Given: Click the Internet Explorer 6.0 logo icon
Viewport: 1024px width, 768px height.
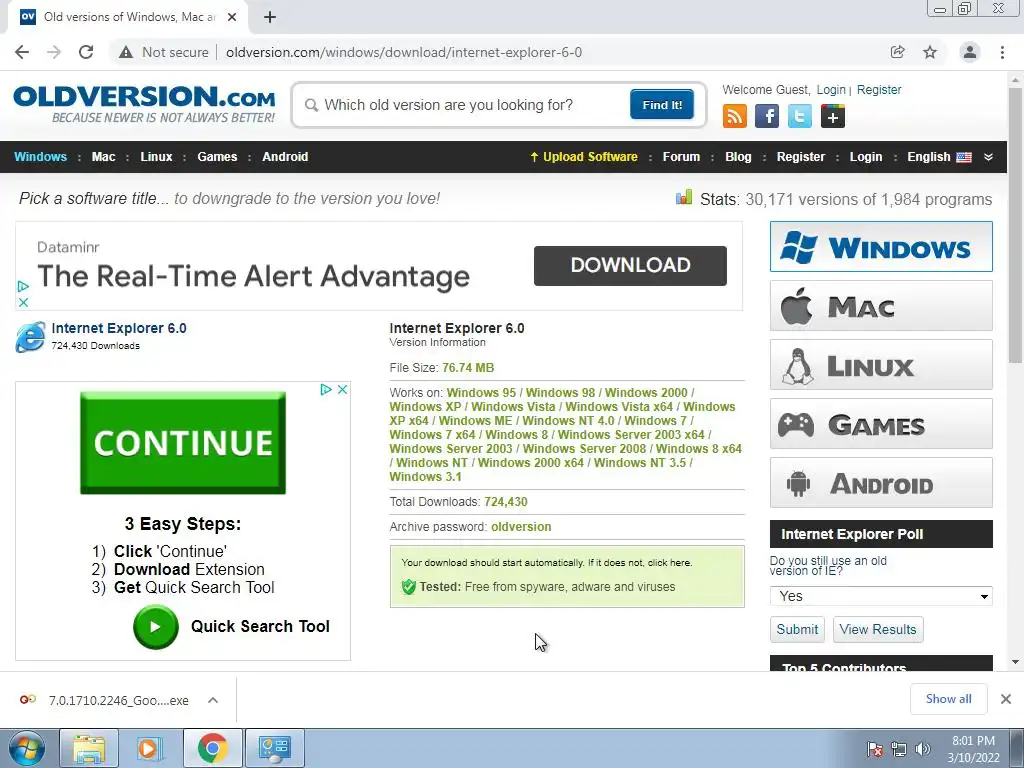Looking at the screenshot, I should (x=31, y=337).
